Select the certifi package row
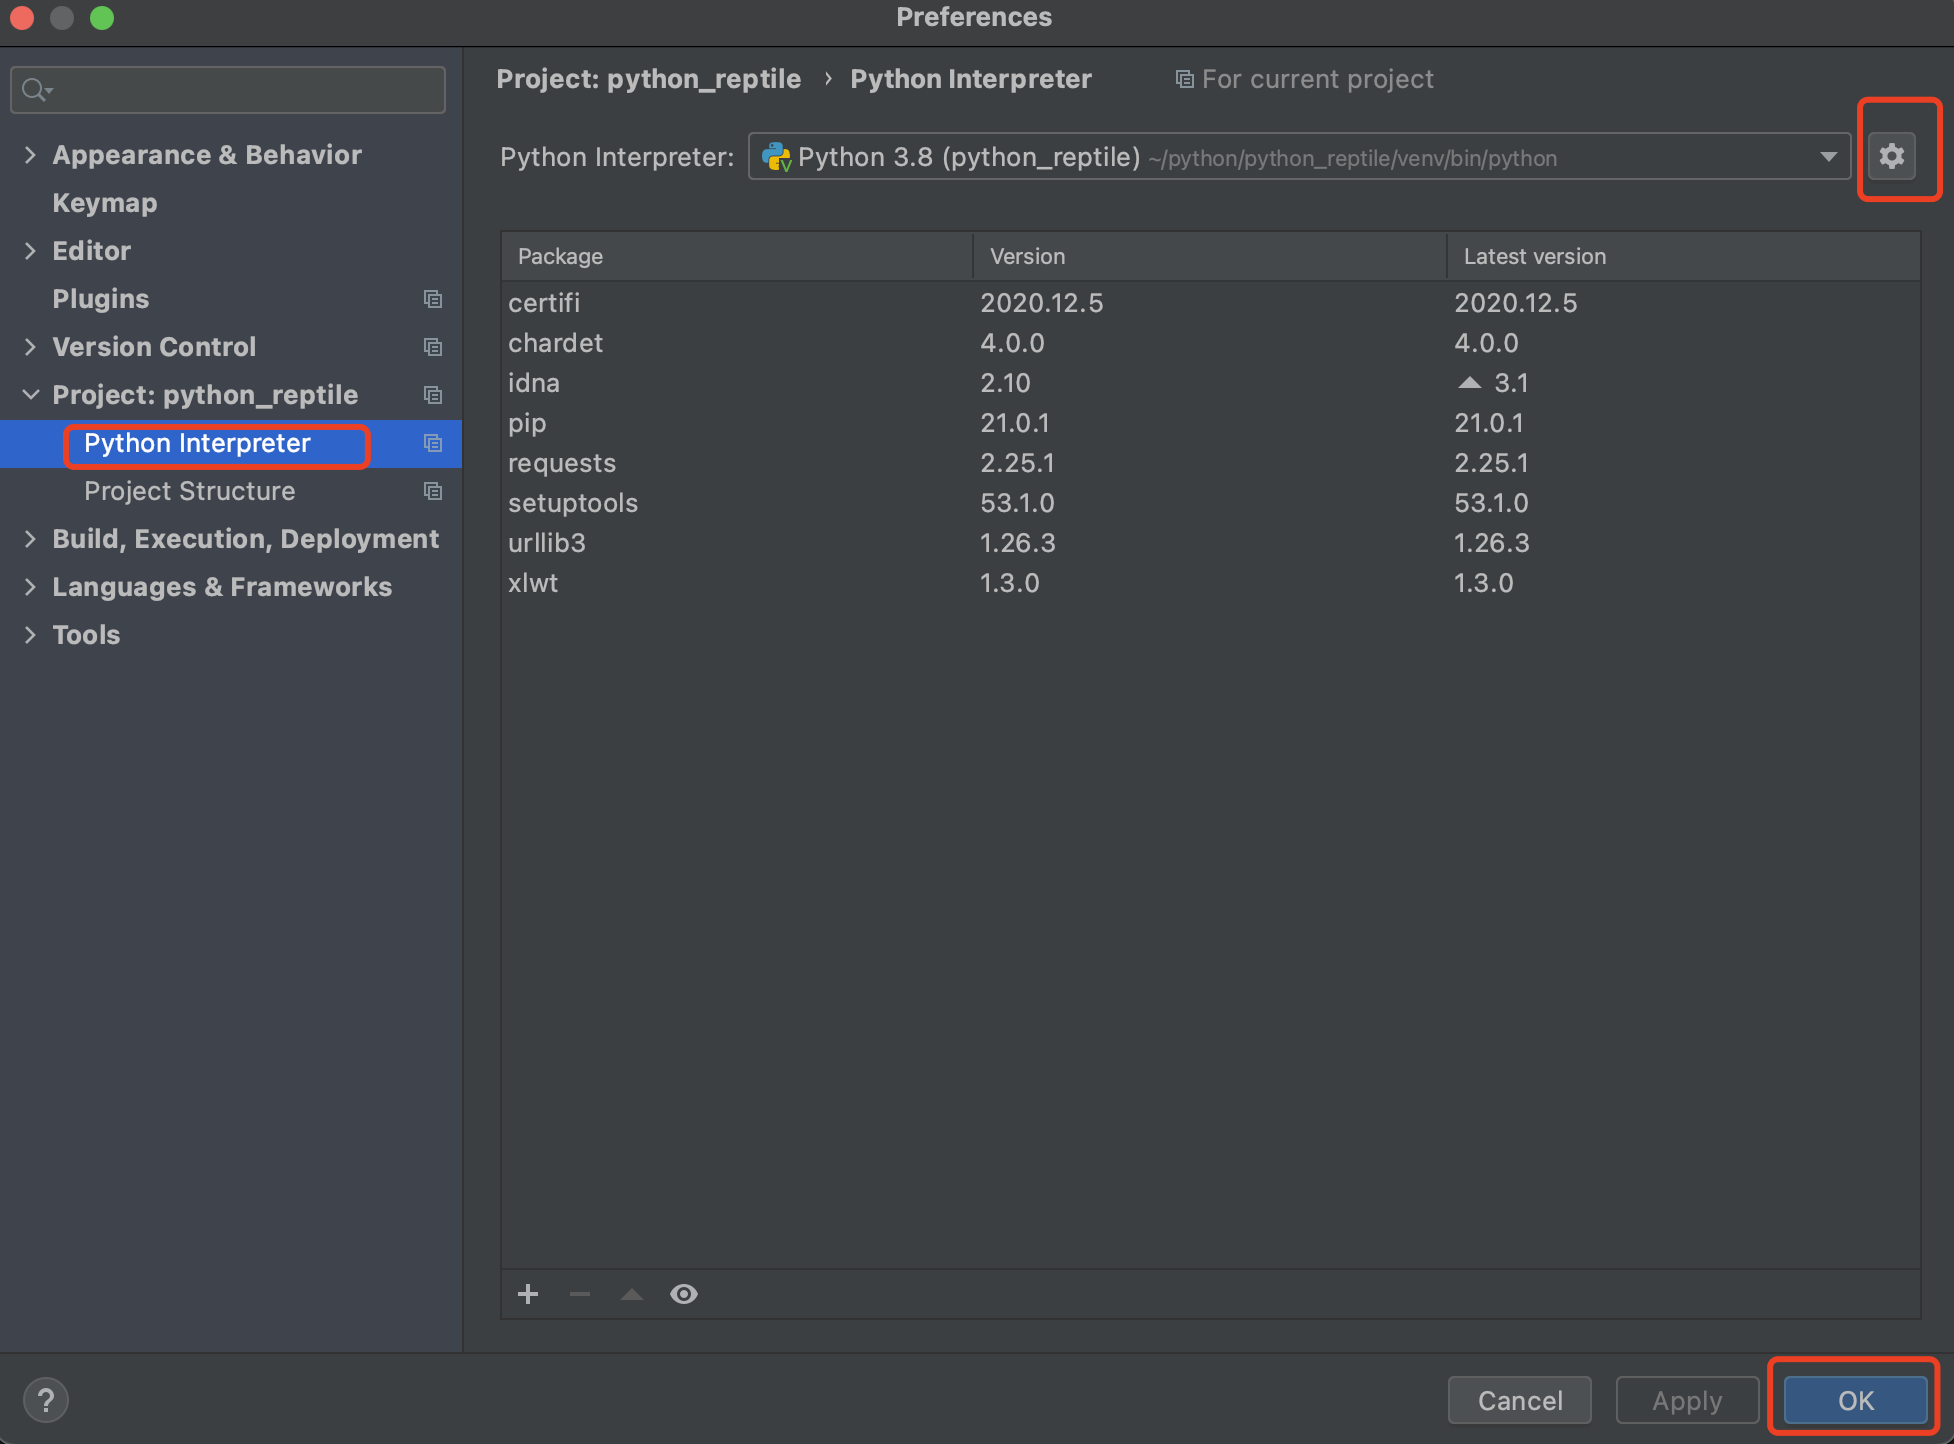The height and width of the screenshot is (1444, 1954). pyautogui.click(x=1210, y=303)
